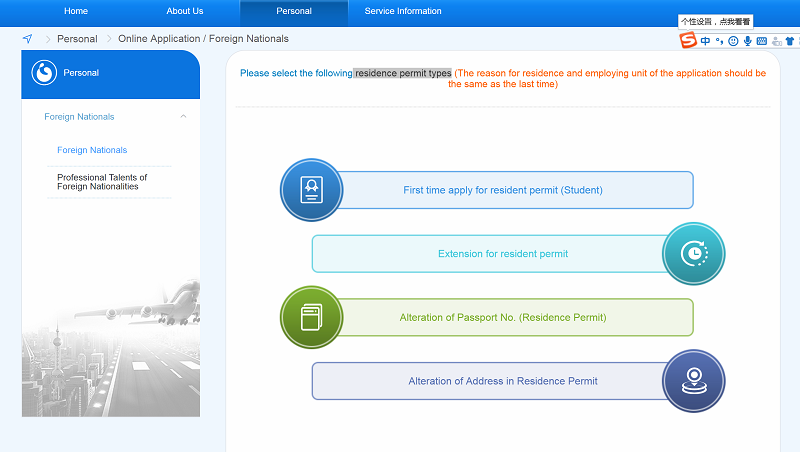Select Foreign Nationals sub-item in sidebar
This screenshot has width=800, height=452.
pos(92,150)
